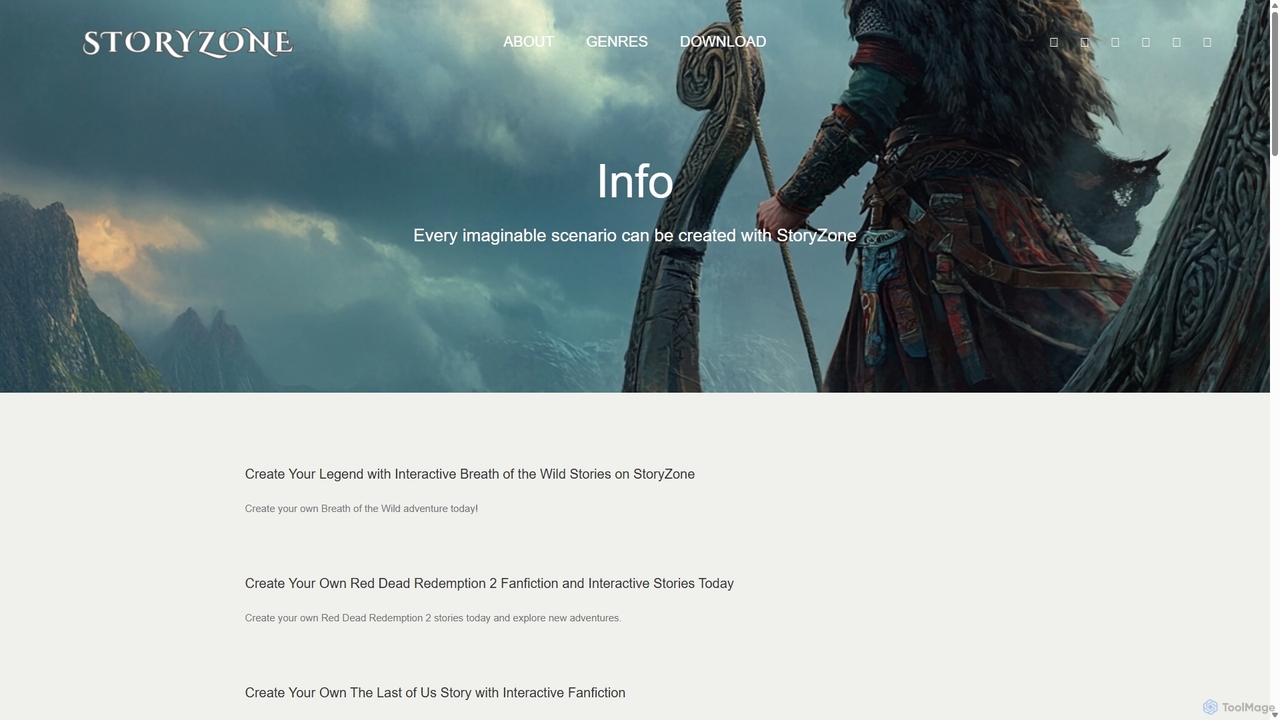1280x720 pixels.
Task: Open the GENRES menu item
Action: (x=617, y=42)
